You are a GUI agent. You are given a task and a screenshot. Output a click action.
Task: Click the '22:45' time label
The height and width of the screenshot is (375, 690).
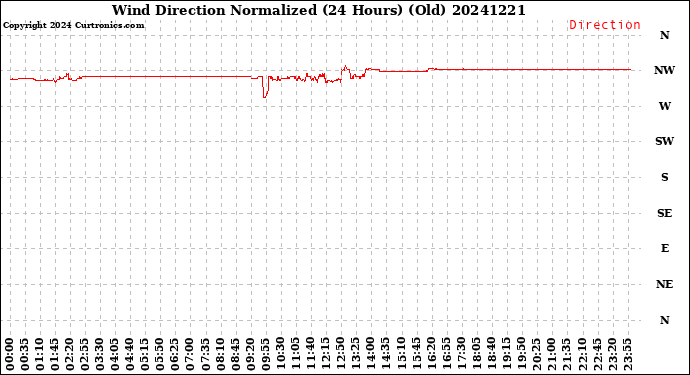[597, 354]
